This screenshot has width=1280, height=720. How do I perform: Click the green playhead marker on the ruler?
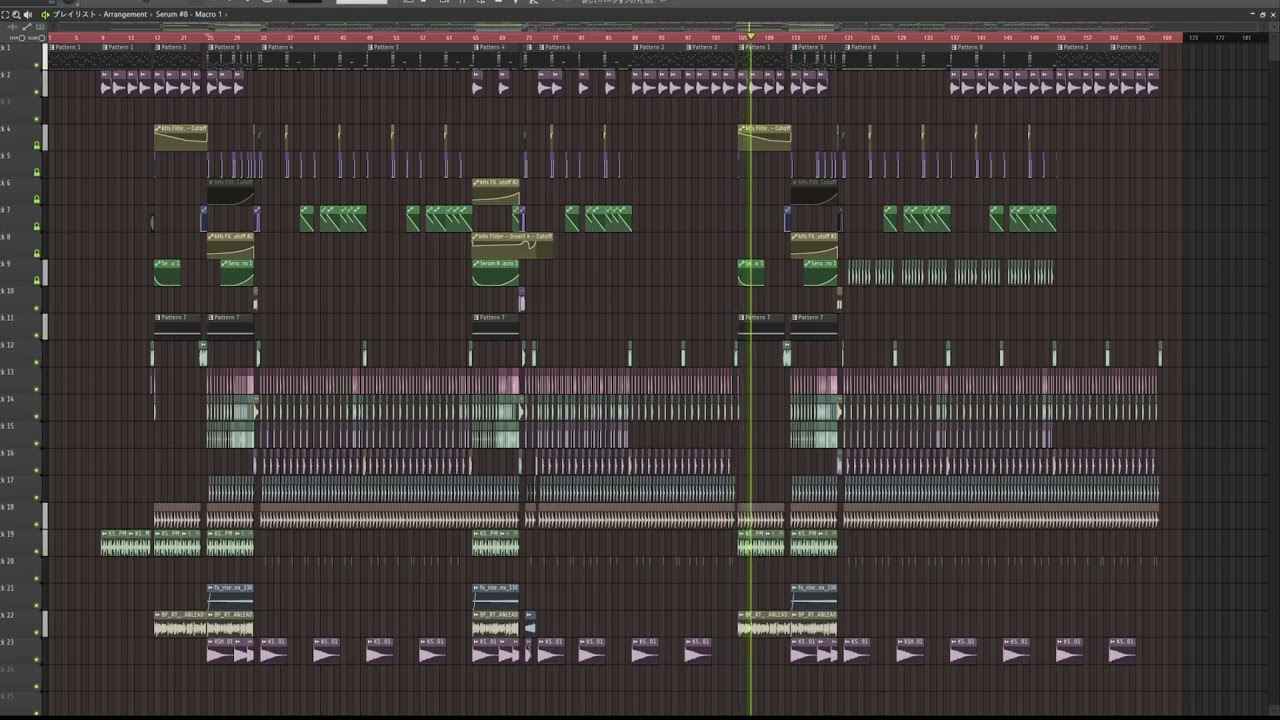pyautogui.click(x=750, y=37)
